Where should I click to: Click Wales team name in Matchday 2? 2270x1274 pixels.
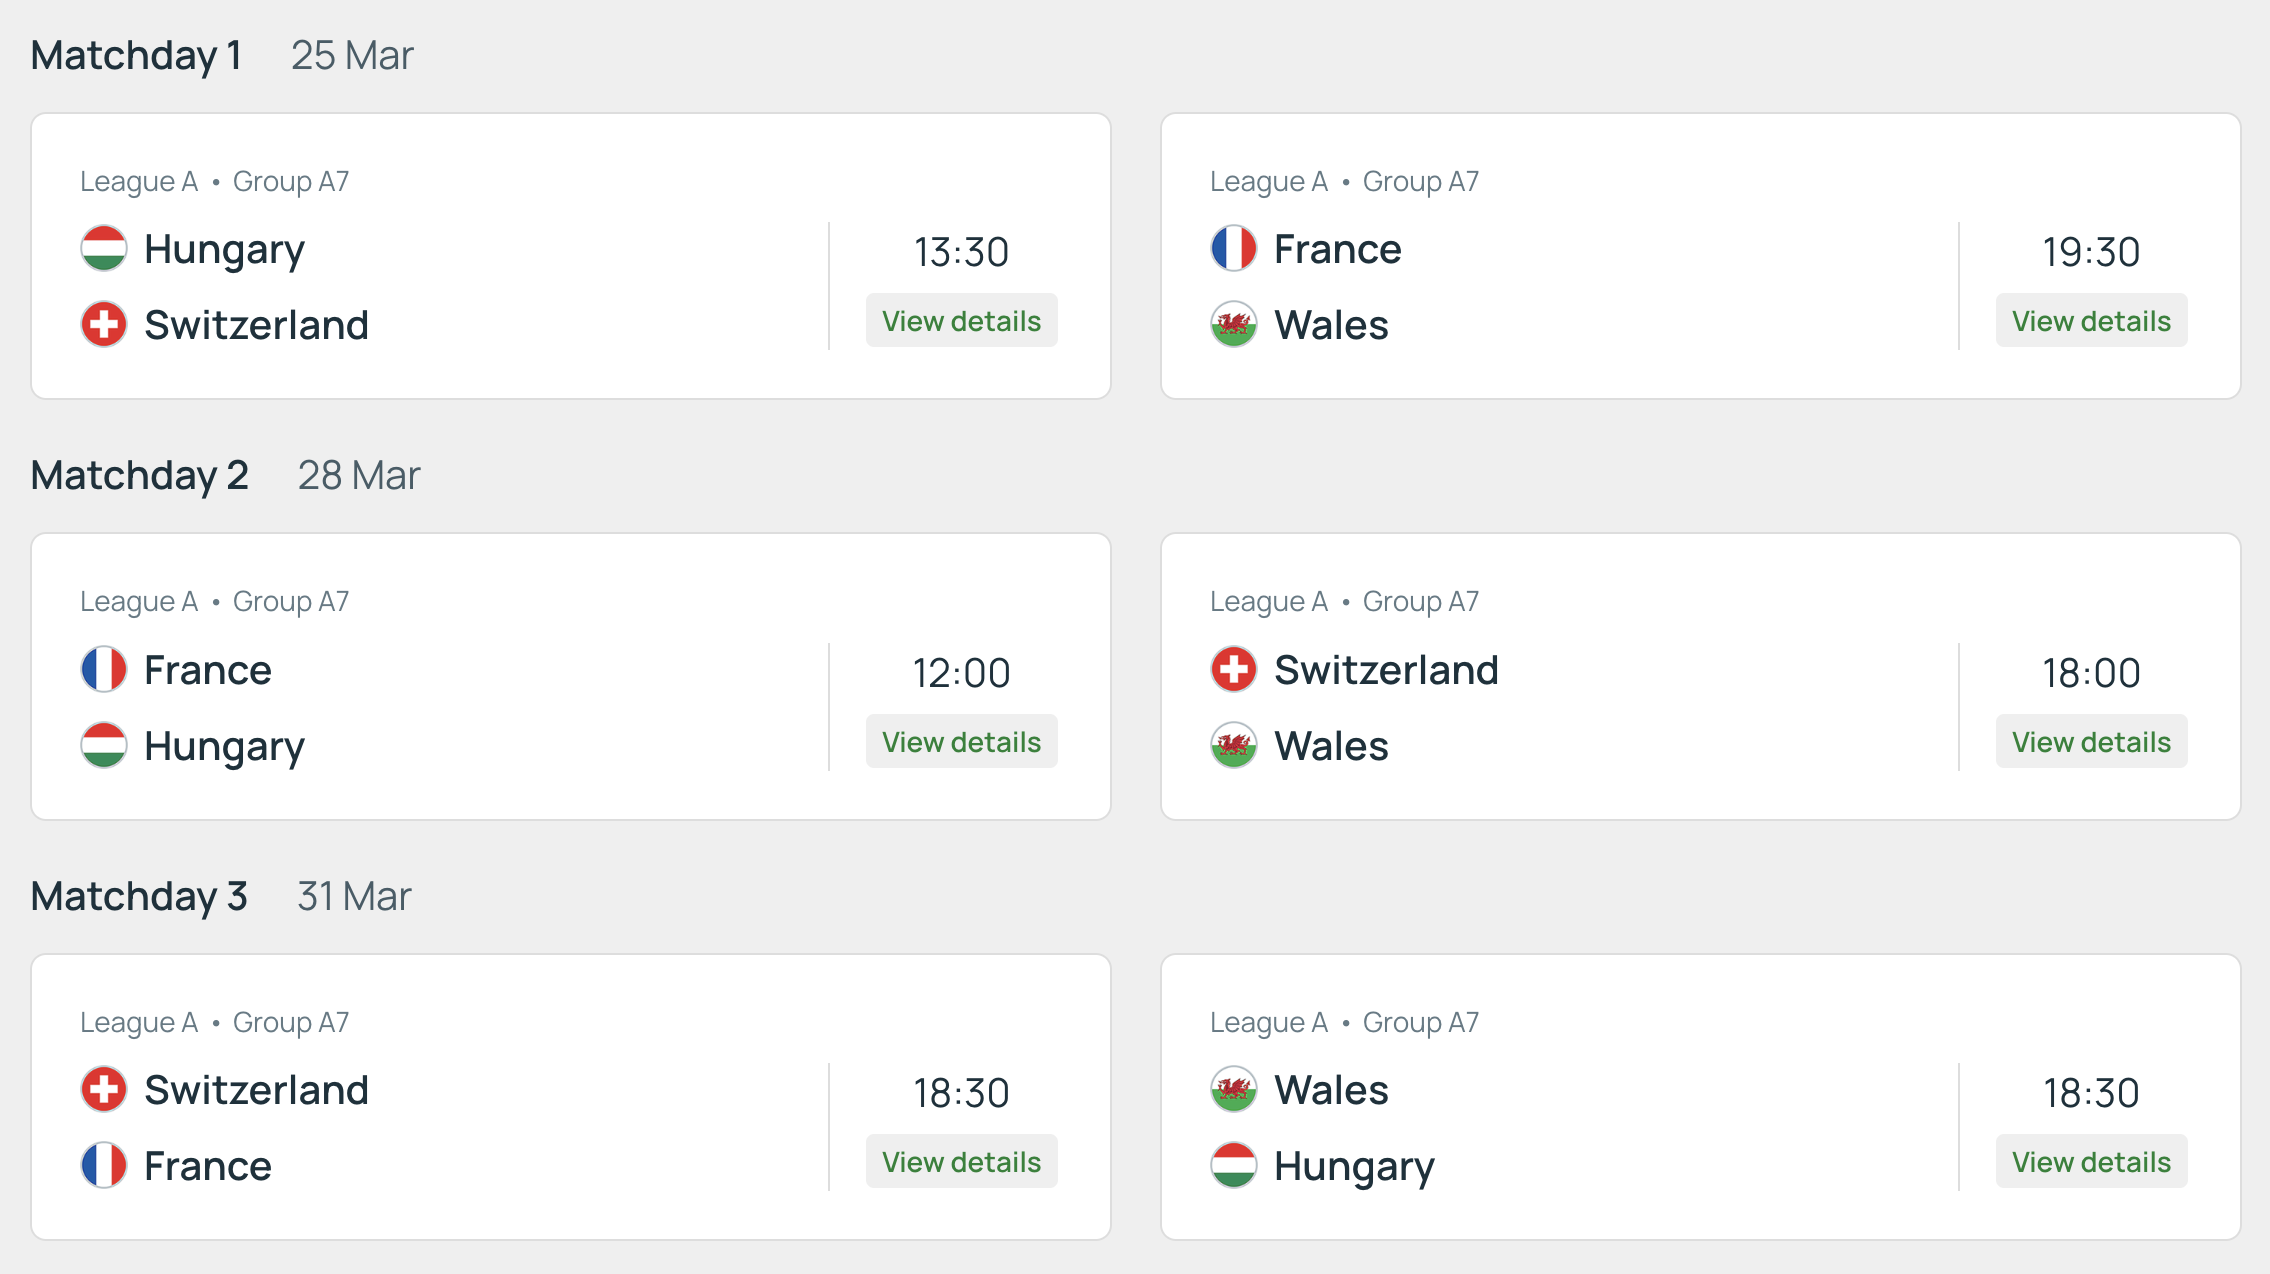pos(1331,746)
